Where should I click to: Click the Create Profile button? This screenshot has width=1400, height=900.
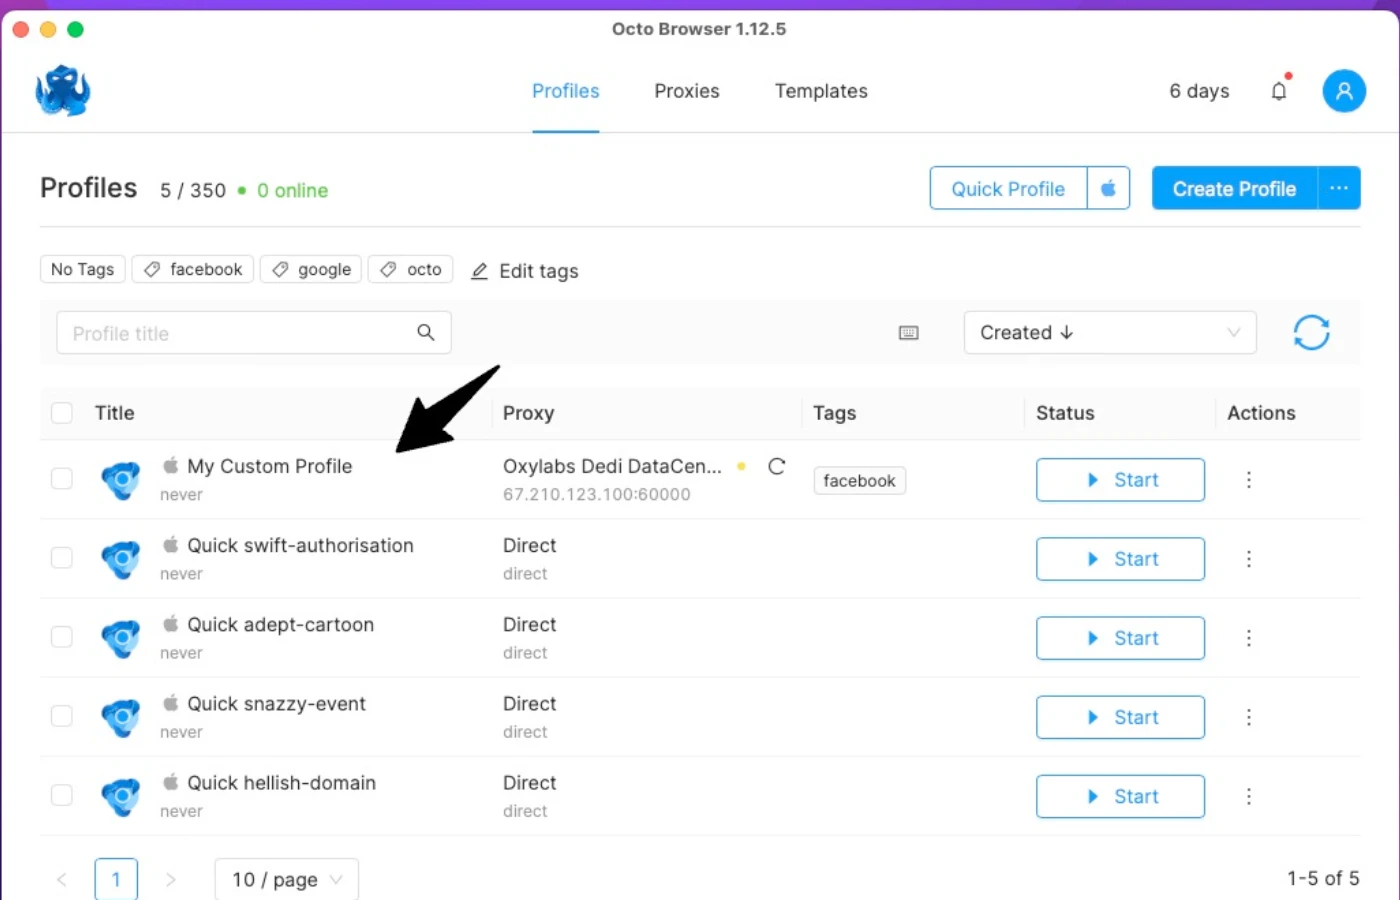click(1234, 188)
